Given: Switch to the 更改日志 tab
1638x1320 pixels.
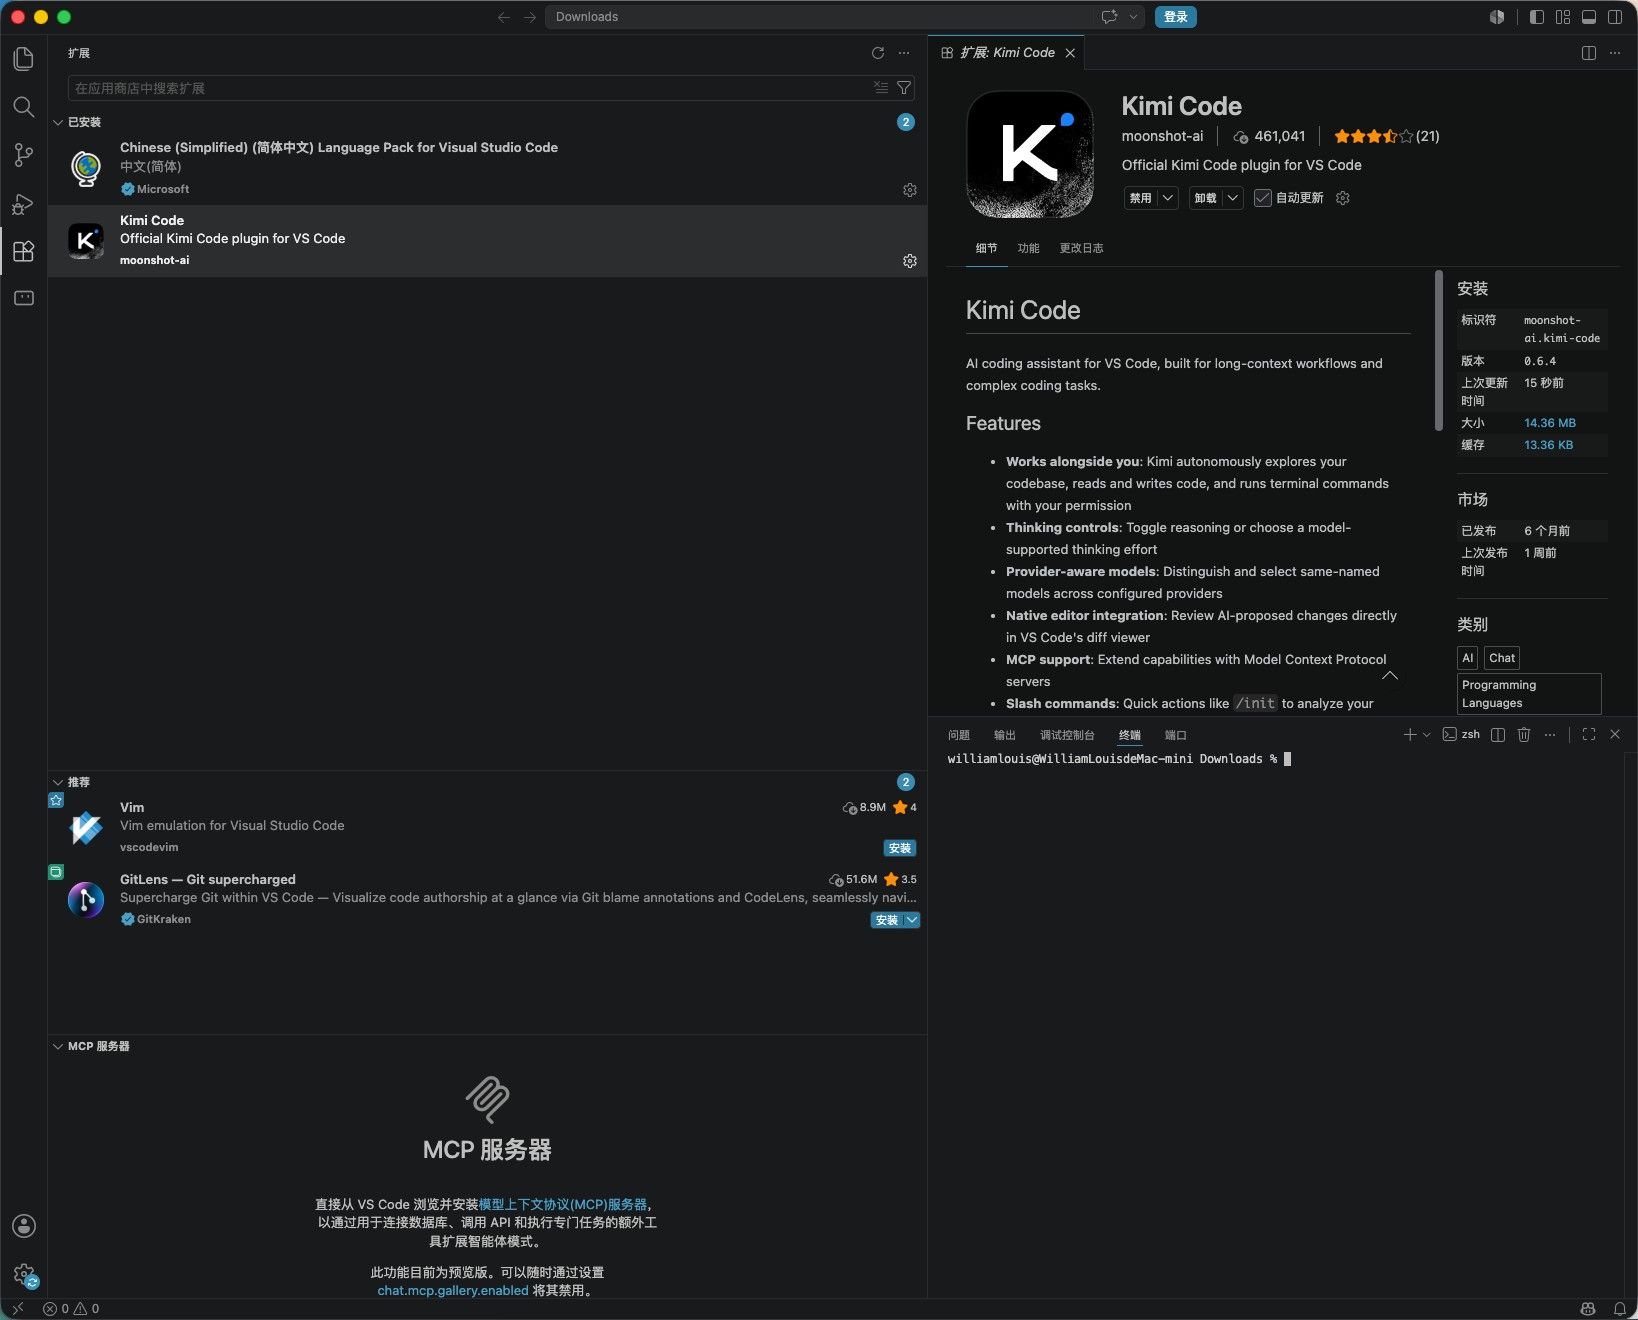Looking at the screenshot, I should click(1082, 248).
